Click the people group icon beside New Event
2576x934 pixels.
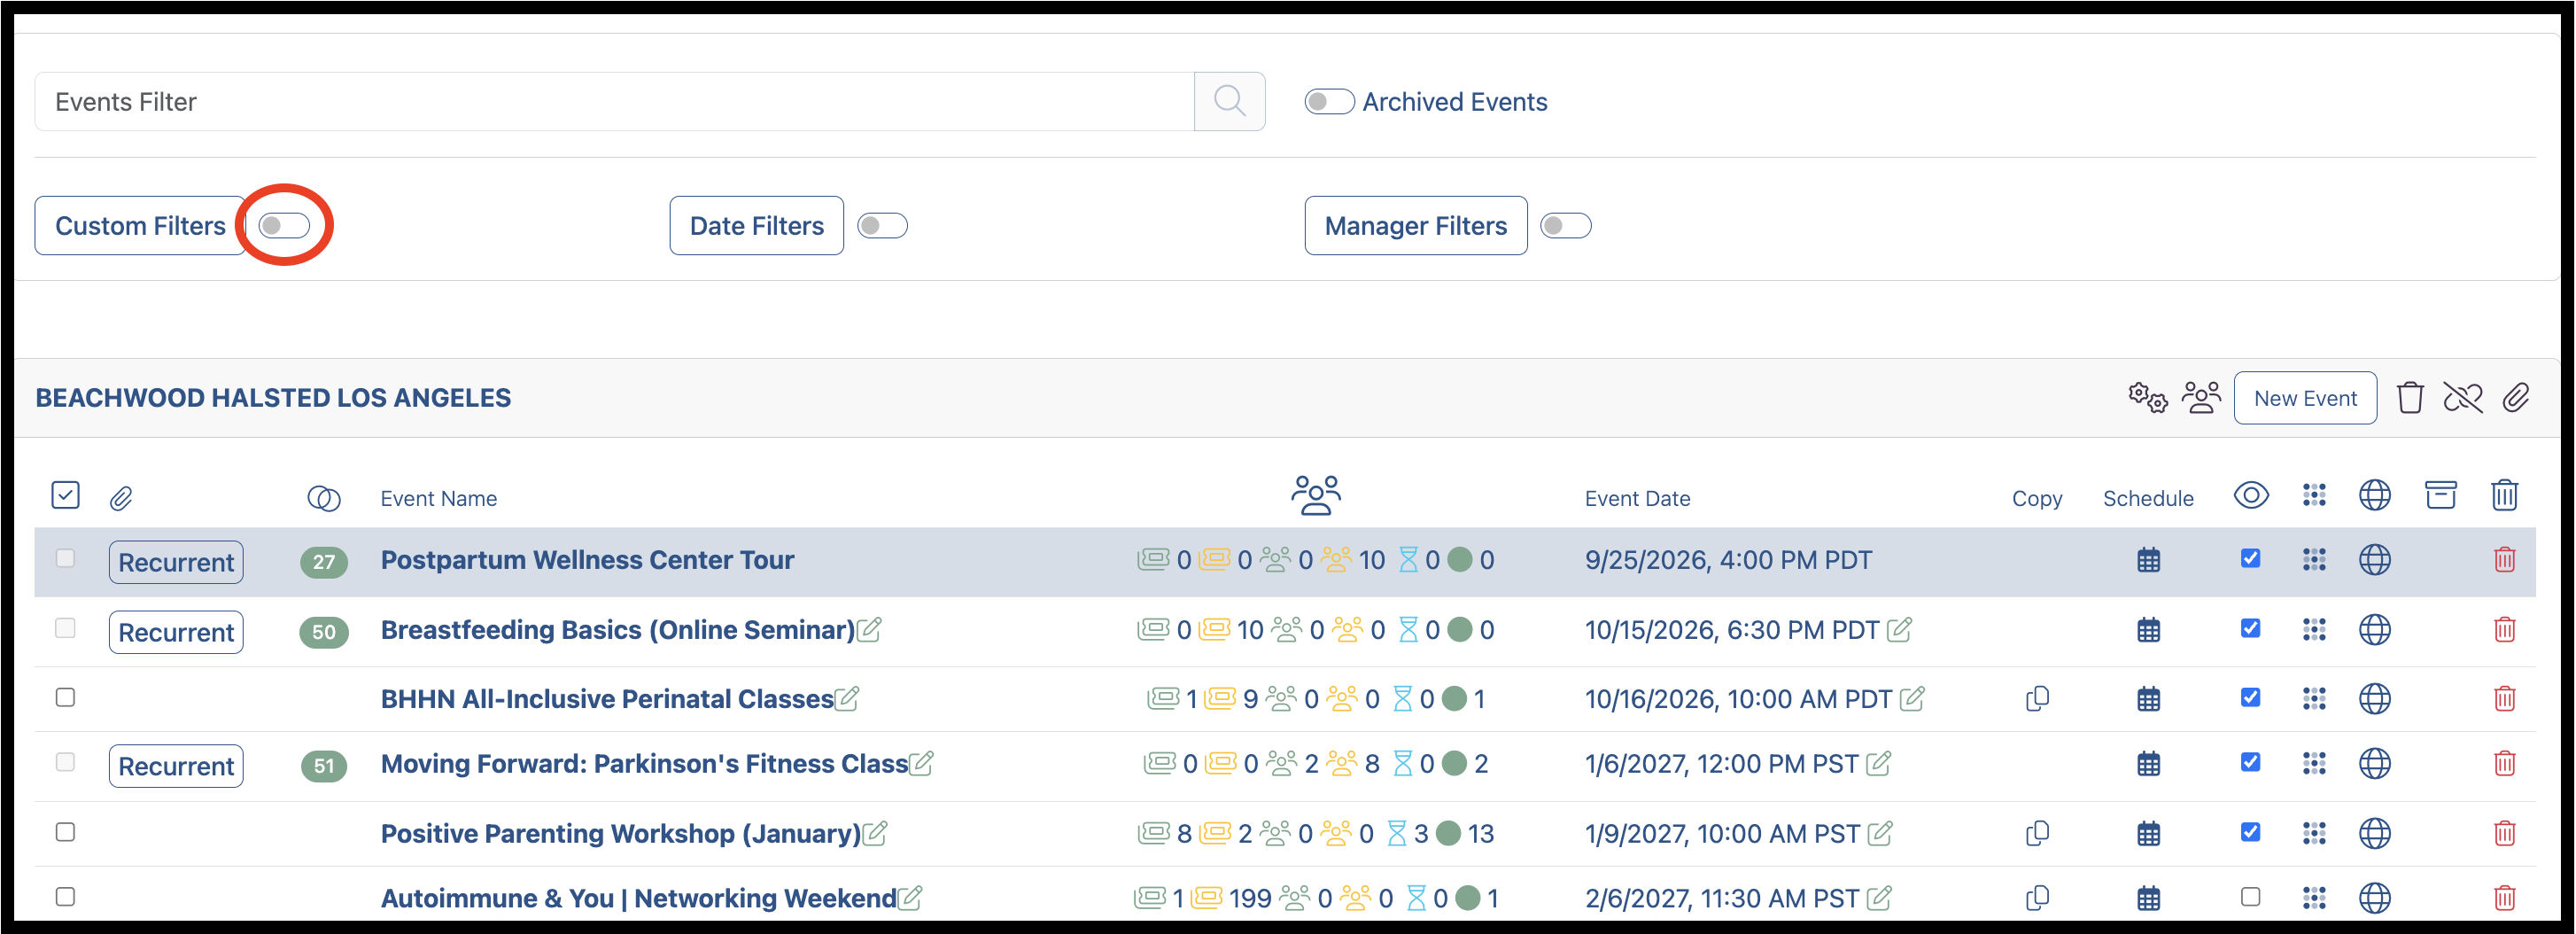point(2201,398)
